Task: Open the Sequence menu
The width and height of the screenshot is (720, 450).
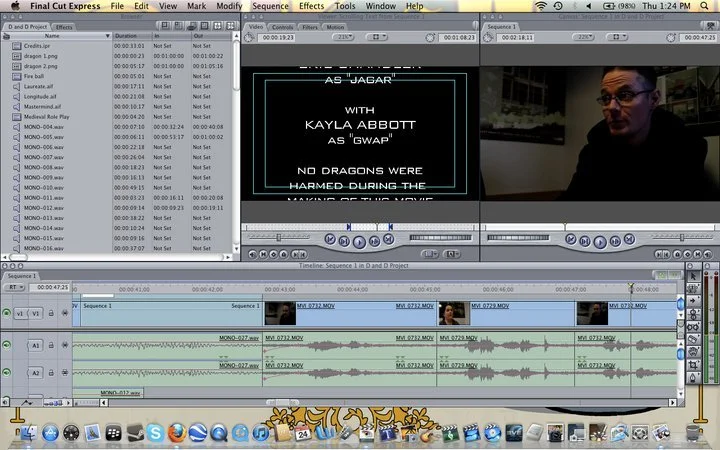Action: pos(270,6)
